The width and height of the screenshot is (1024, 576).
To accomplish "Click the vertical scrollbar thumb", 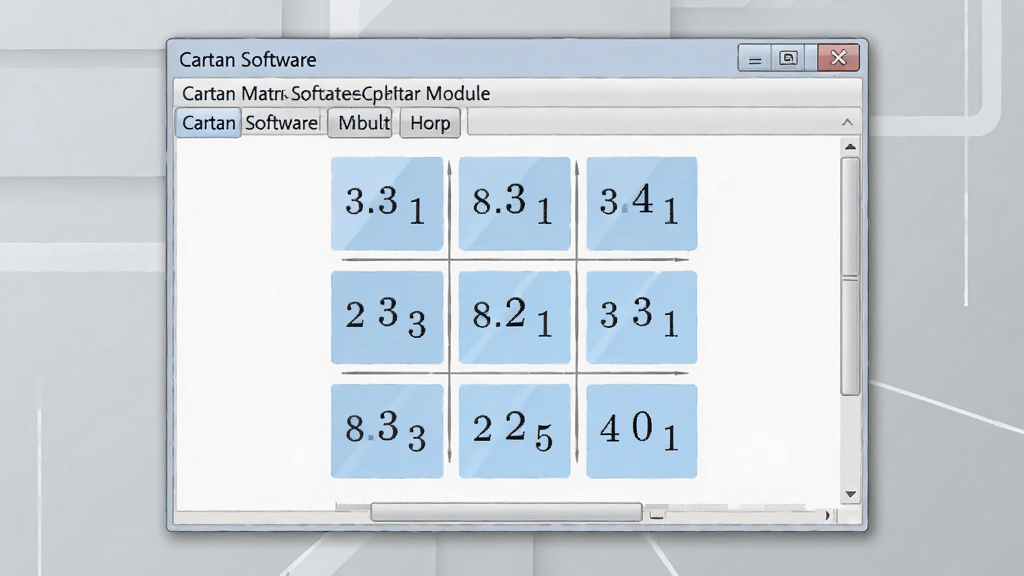I will pyautogui.click(x=850, y=276).
